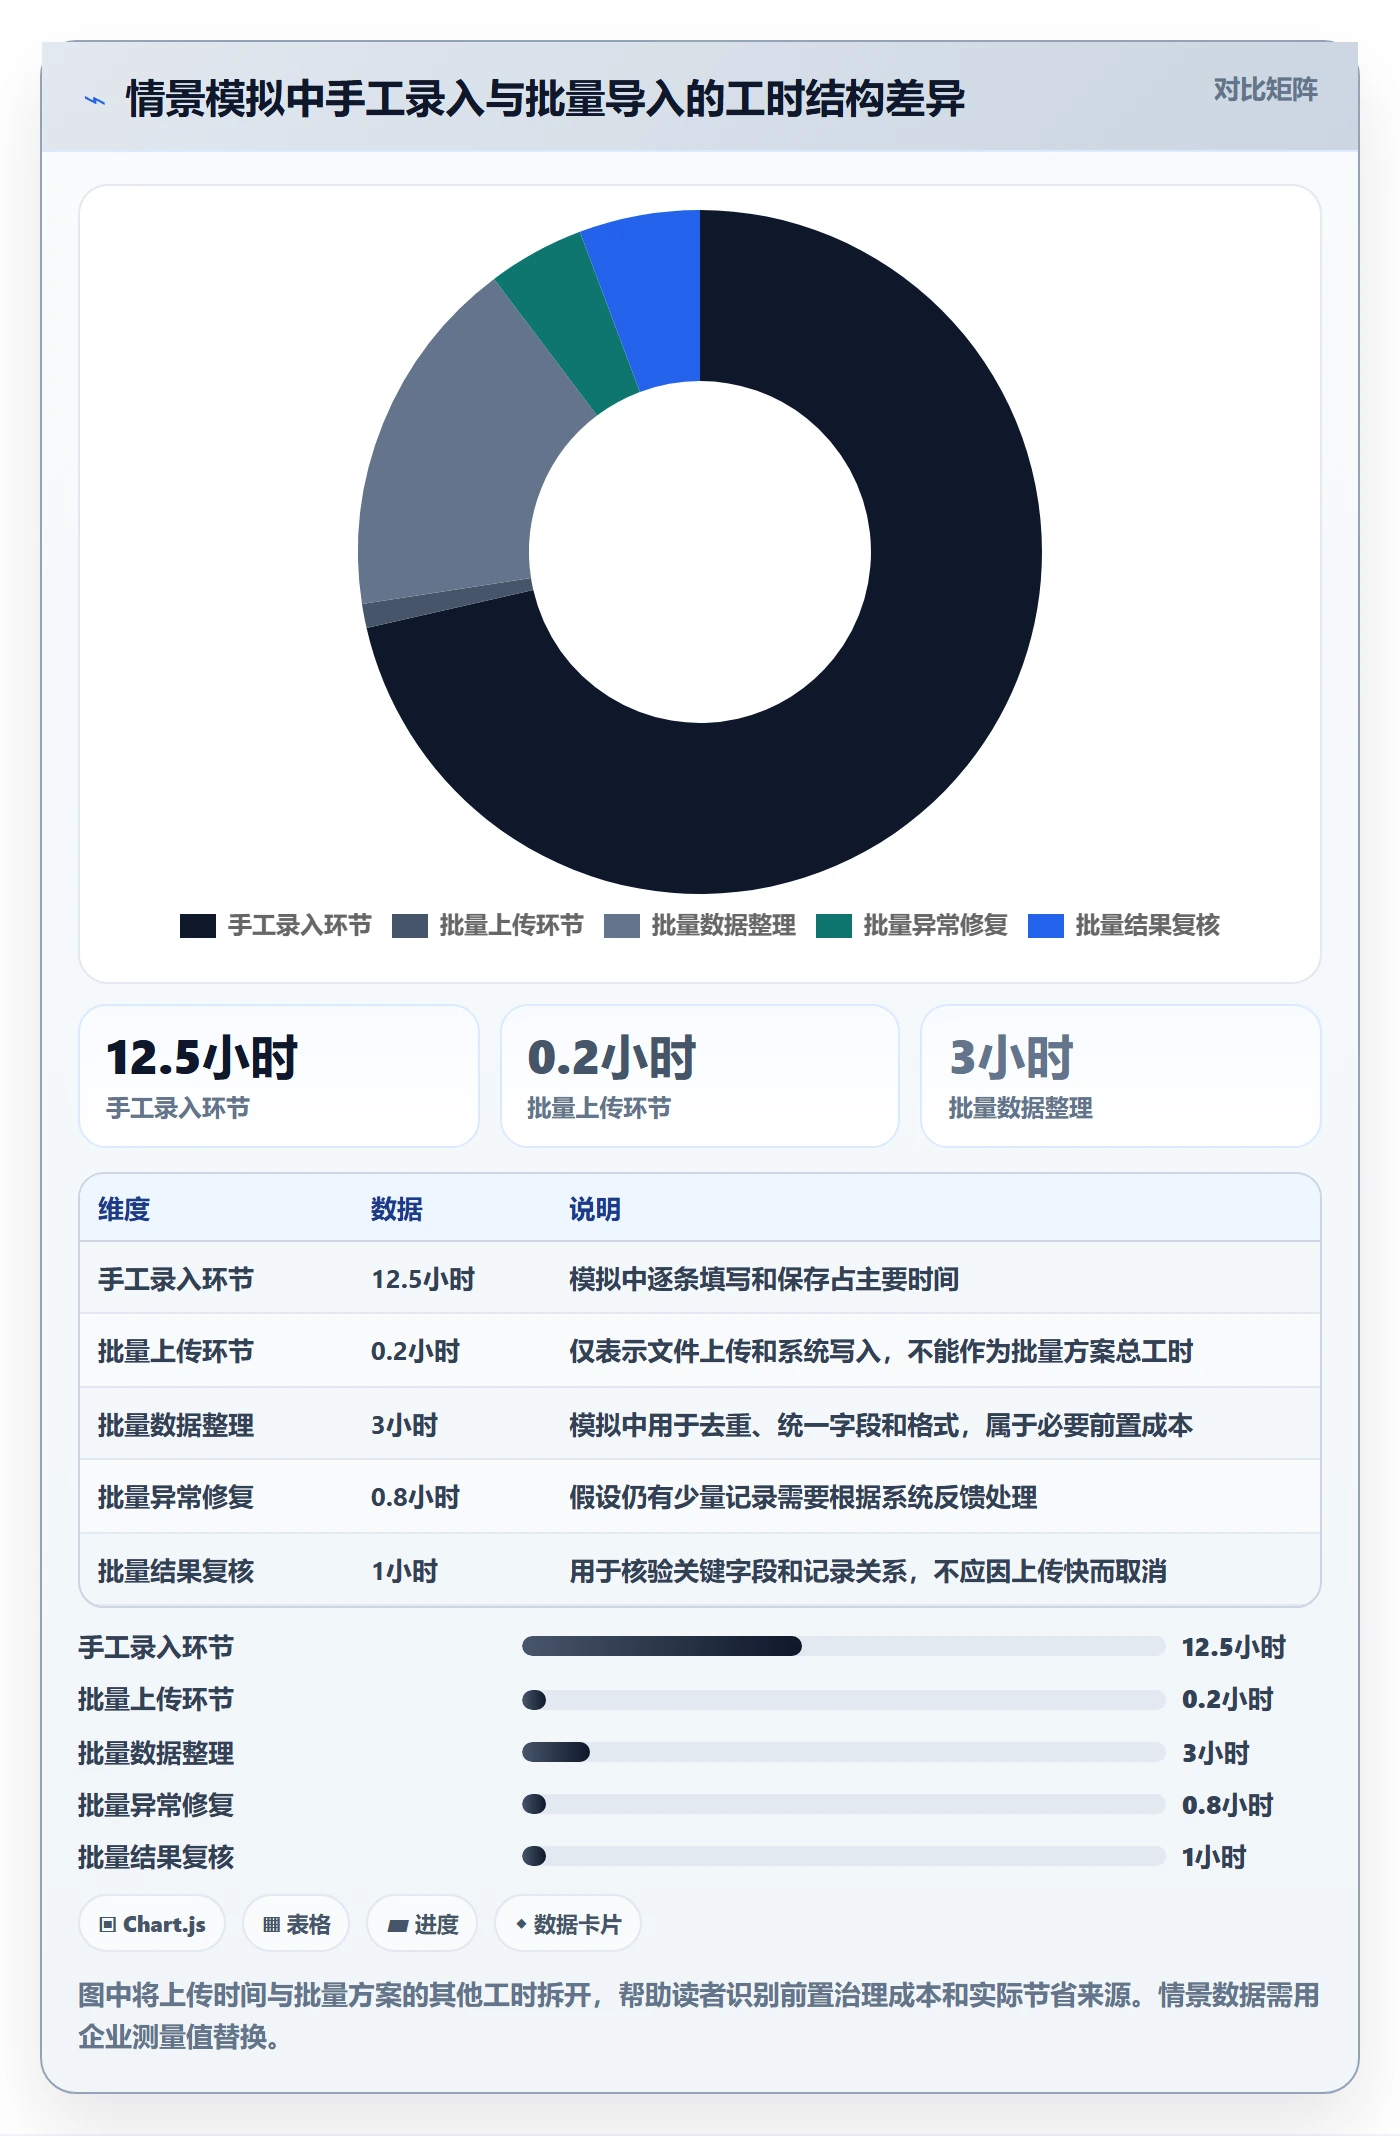The image size is (1400, 2136).
Task: Click the 批量上传环节 progress bar
Action: 843,1700
